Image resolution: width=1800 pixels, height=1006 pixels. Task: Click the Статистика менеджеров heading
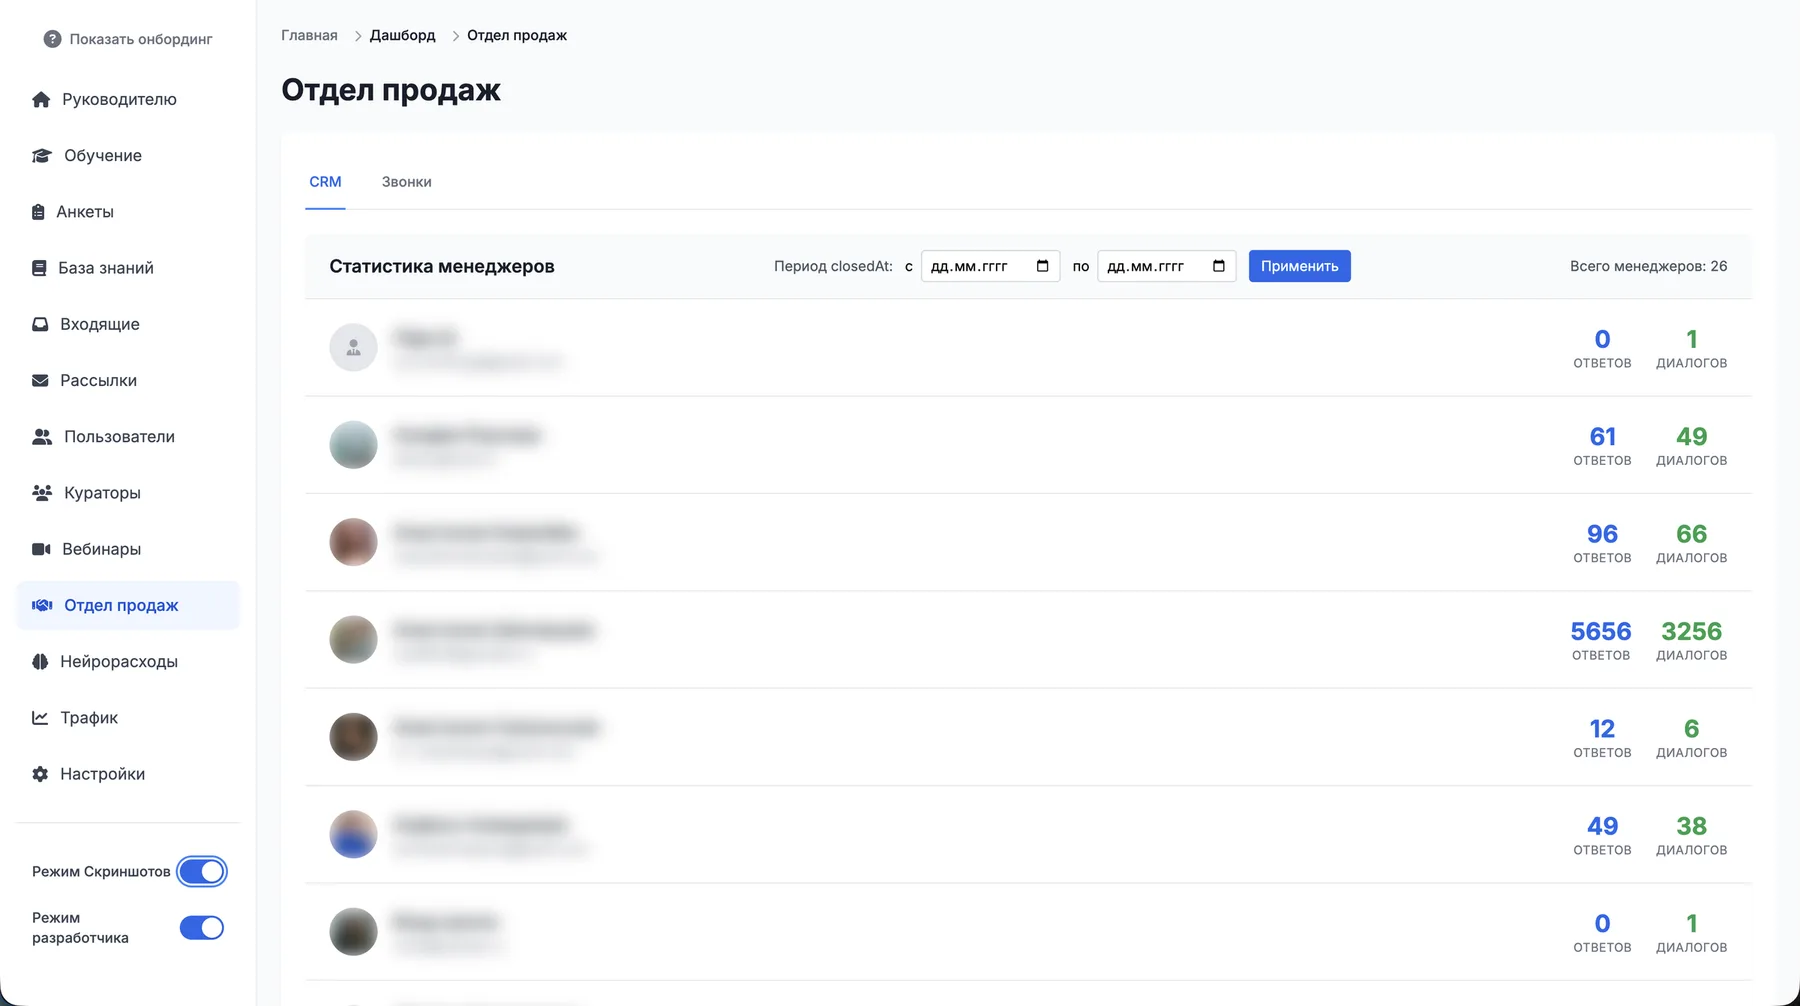(x=442, y=266)
